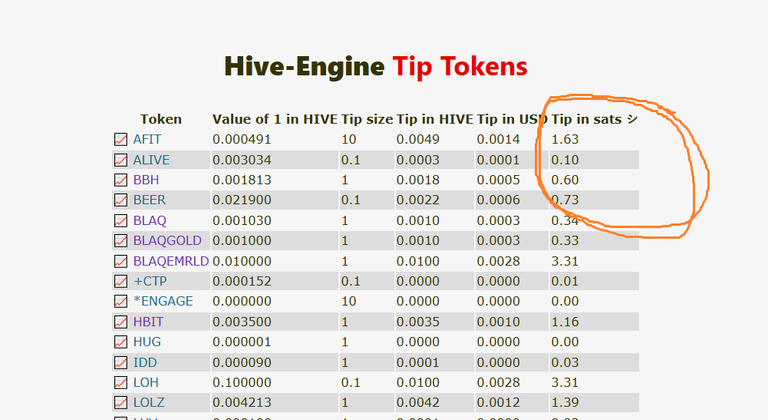
Task: Open the *ENGAGE token link
Action: point(163,301)
